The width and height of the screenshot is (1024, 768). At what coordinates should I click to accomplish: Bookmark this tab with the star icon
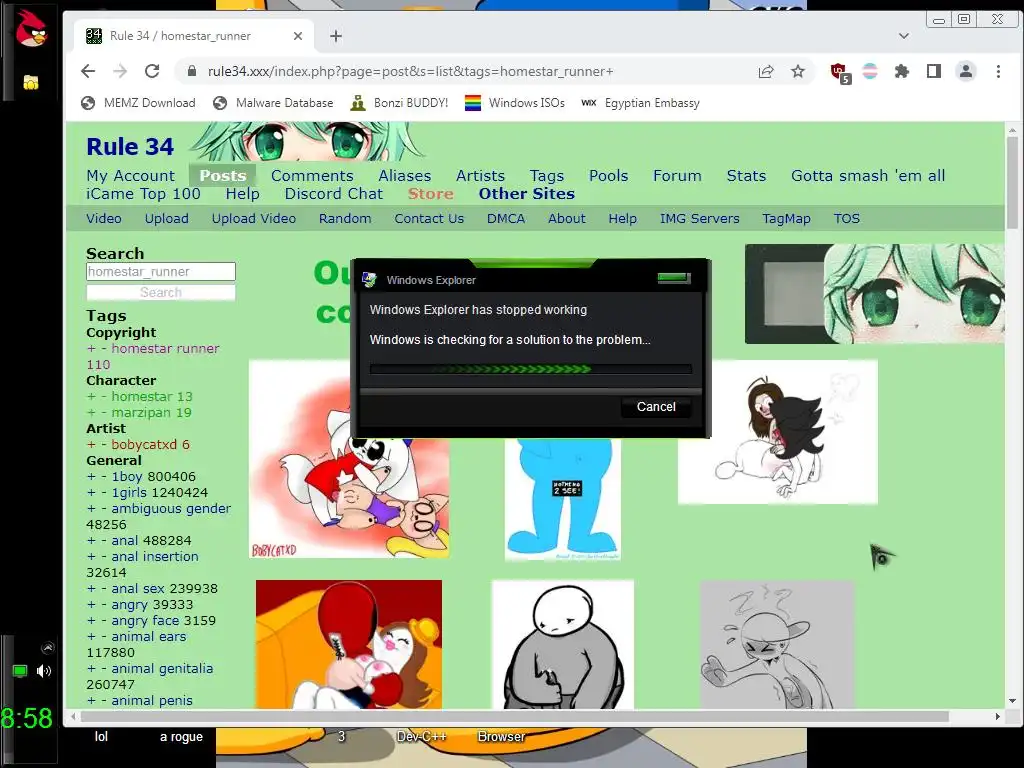[798, 71]
